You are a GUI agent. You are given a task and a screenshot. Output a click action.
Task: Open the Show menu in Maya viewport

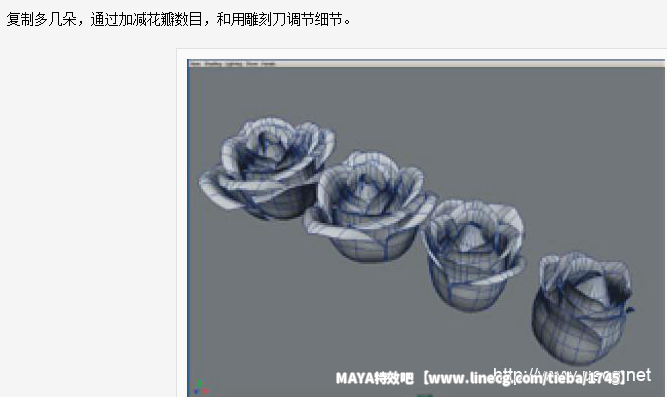252,64
